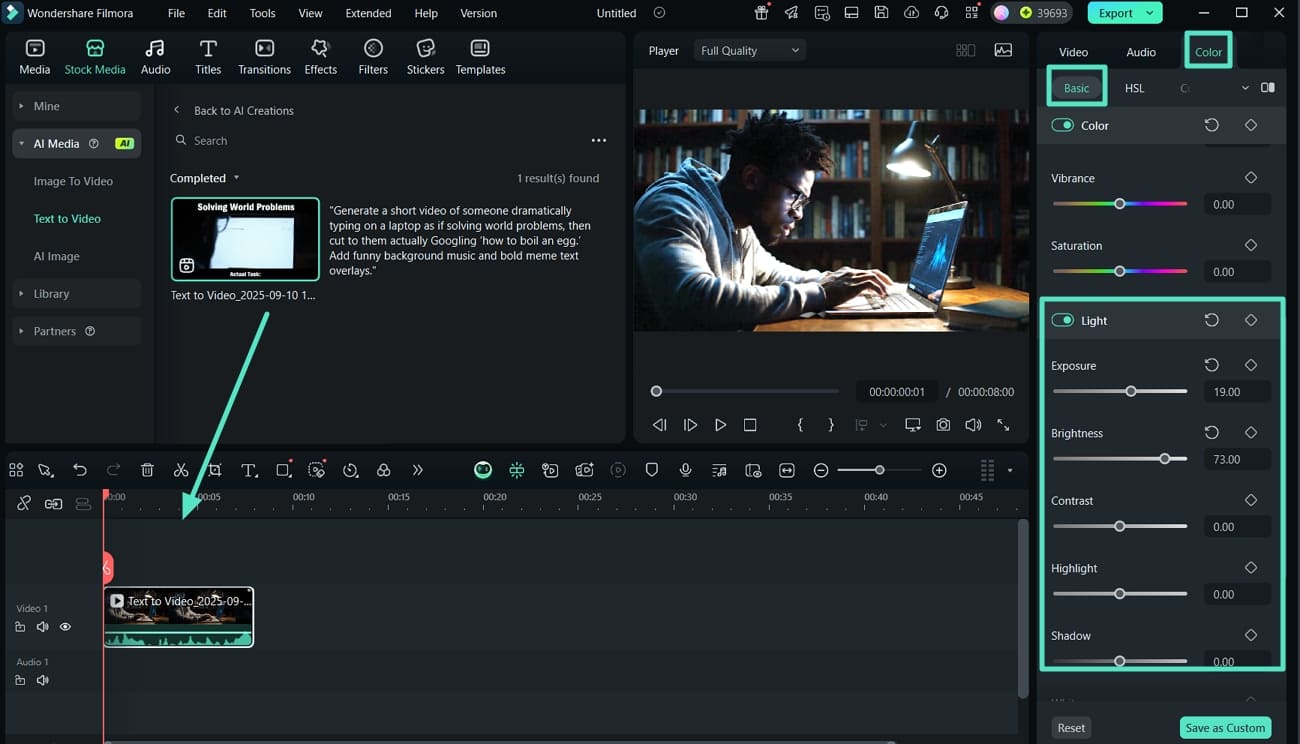Click the undo arrow in timeline toolbar

click(x=80, y=470)
